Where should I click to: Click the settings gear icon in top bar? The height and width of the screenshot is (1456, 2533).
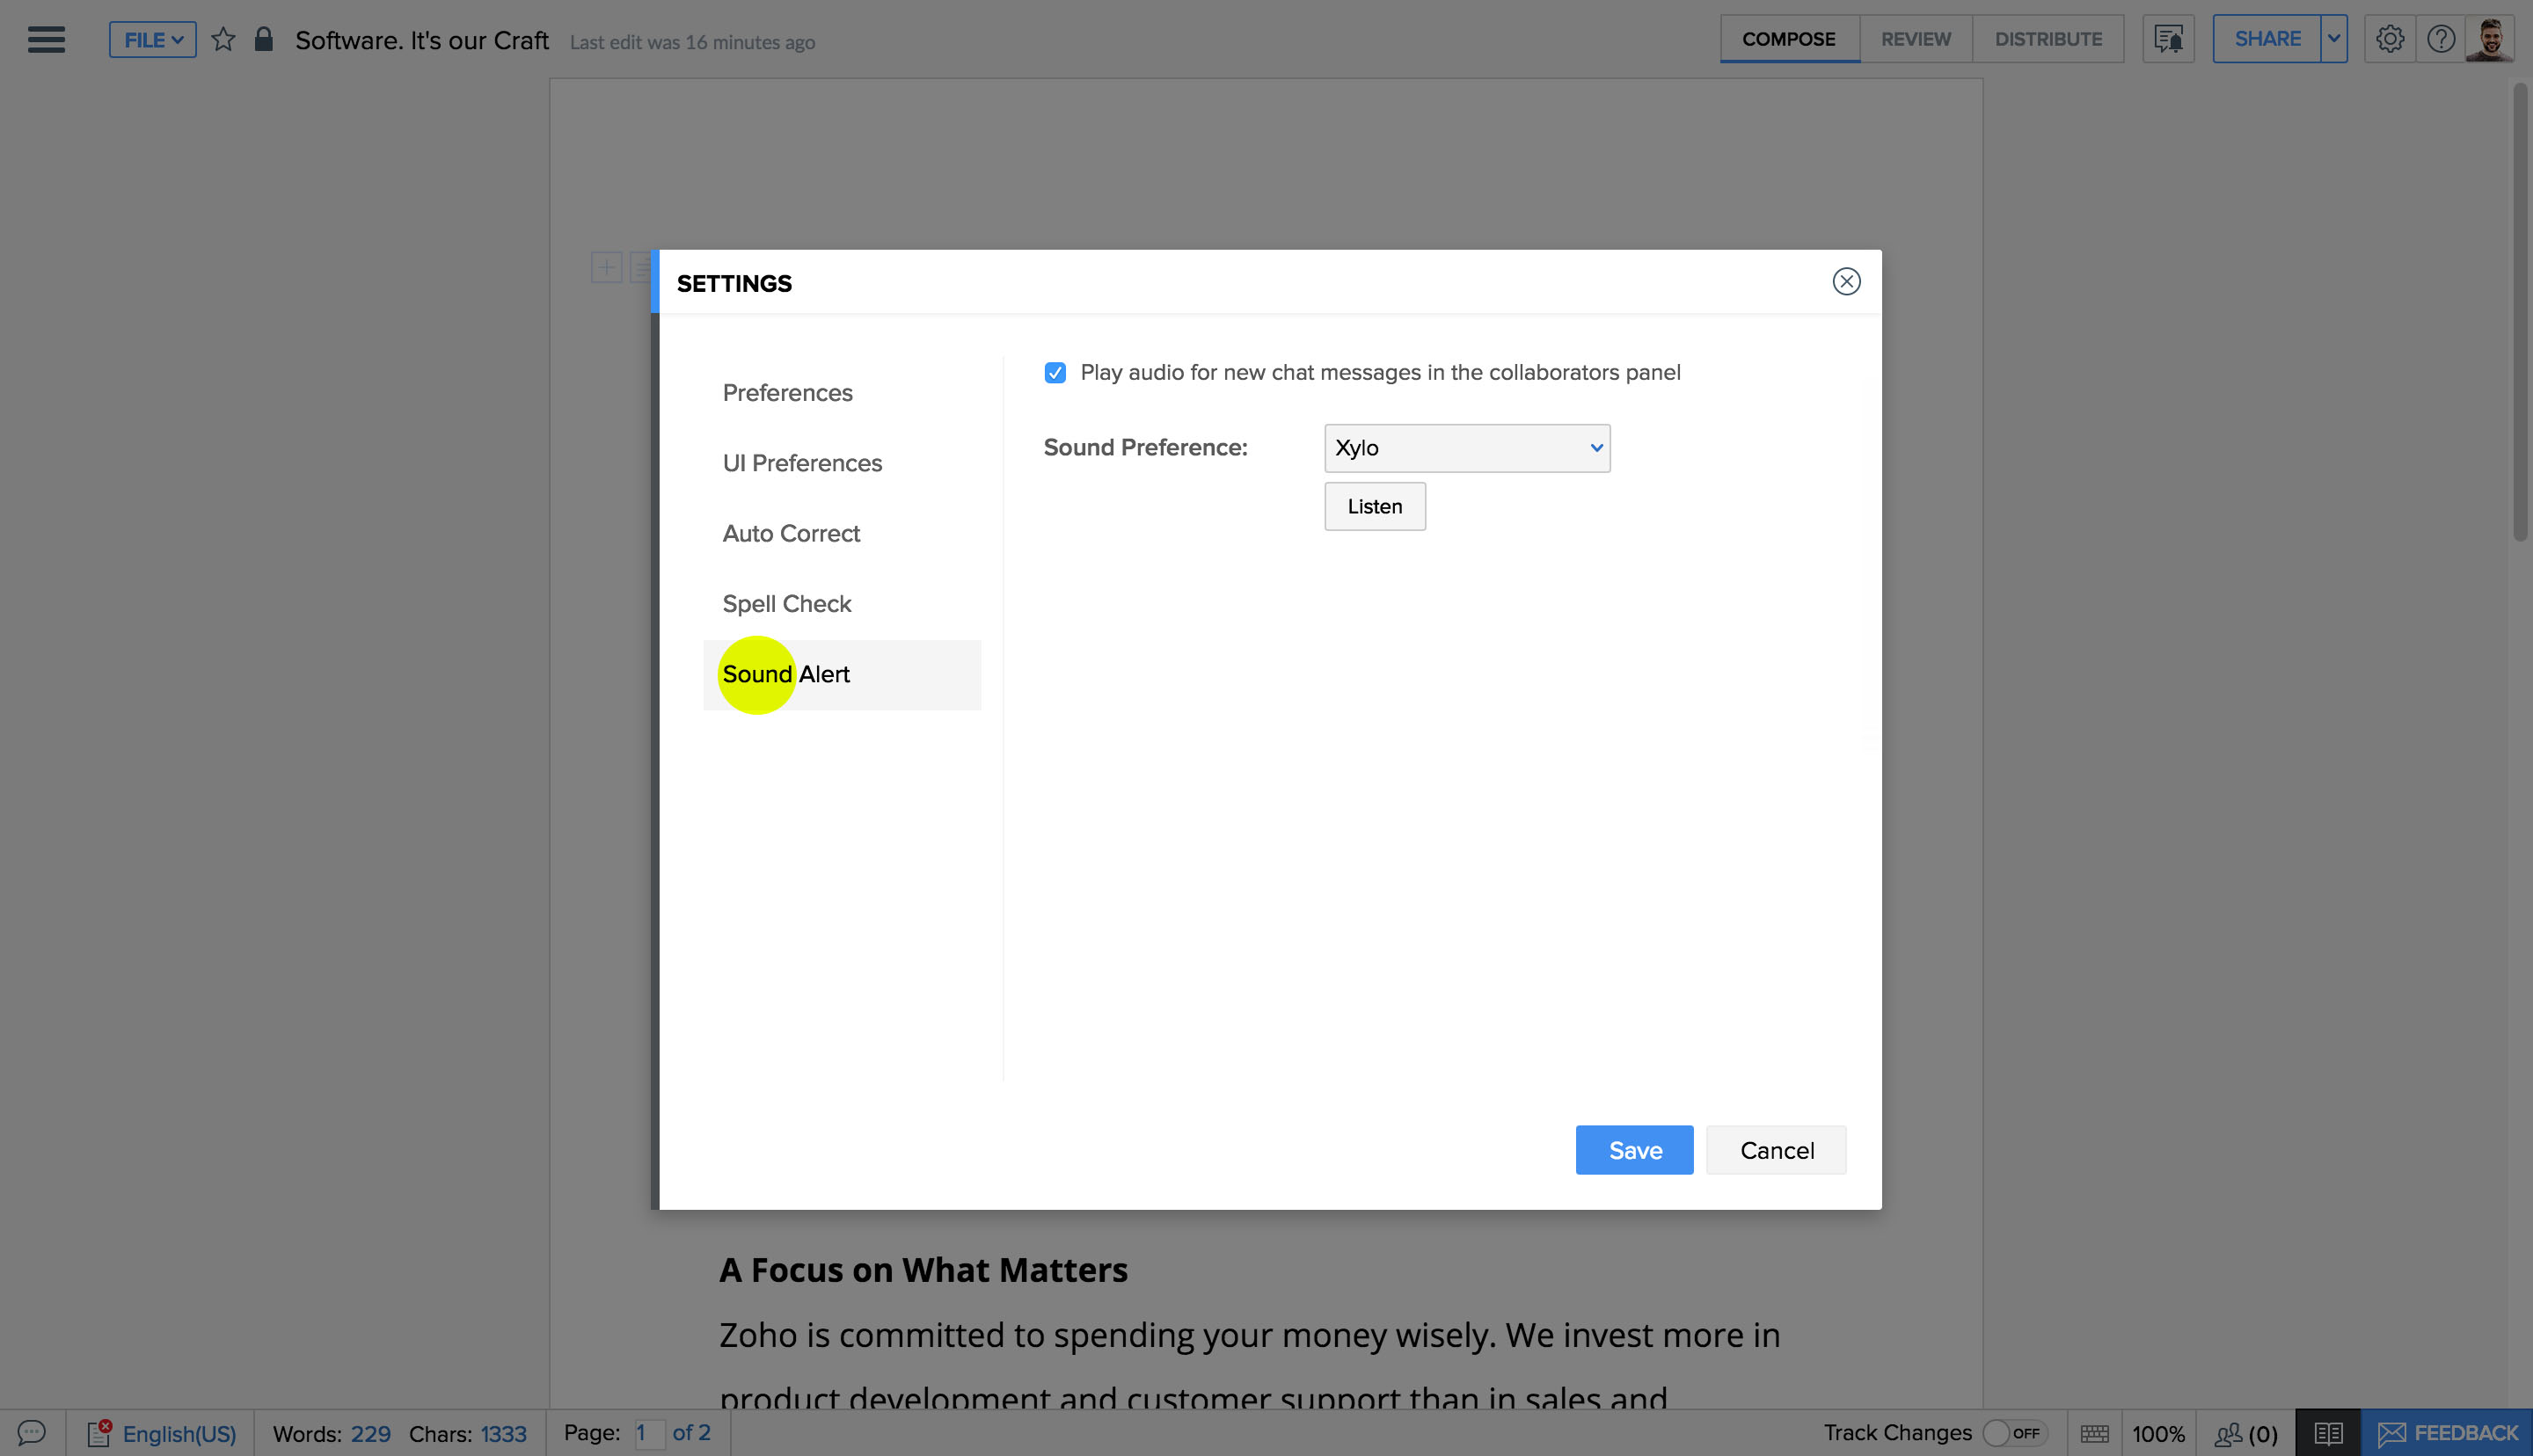tap(2391, 39)
